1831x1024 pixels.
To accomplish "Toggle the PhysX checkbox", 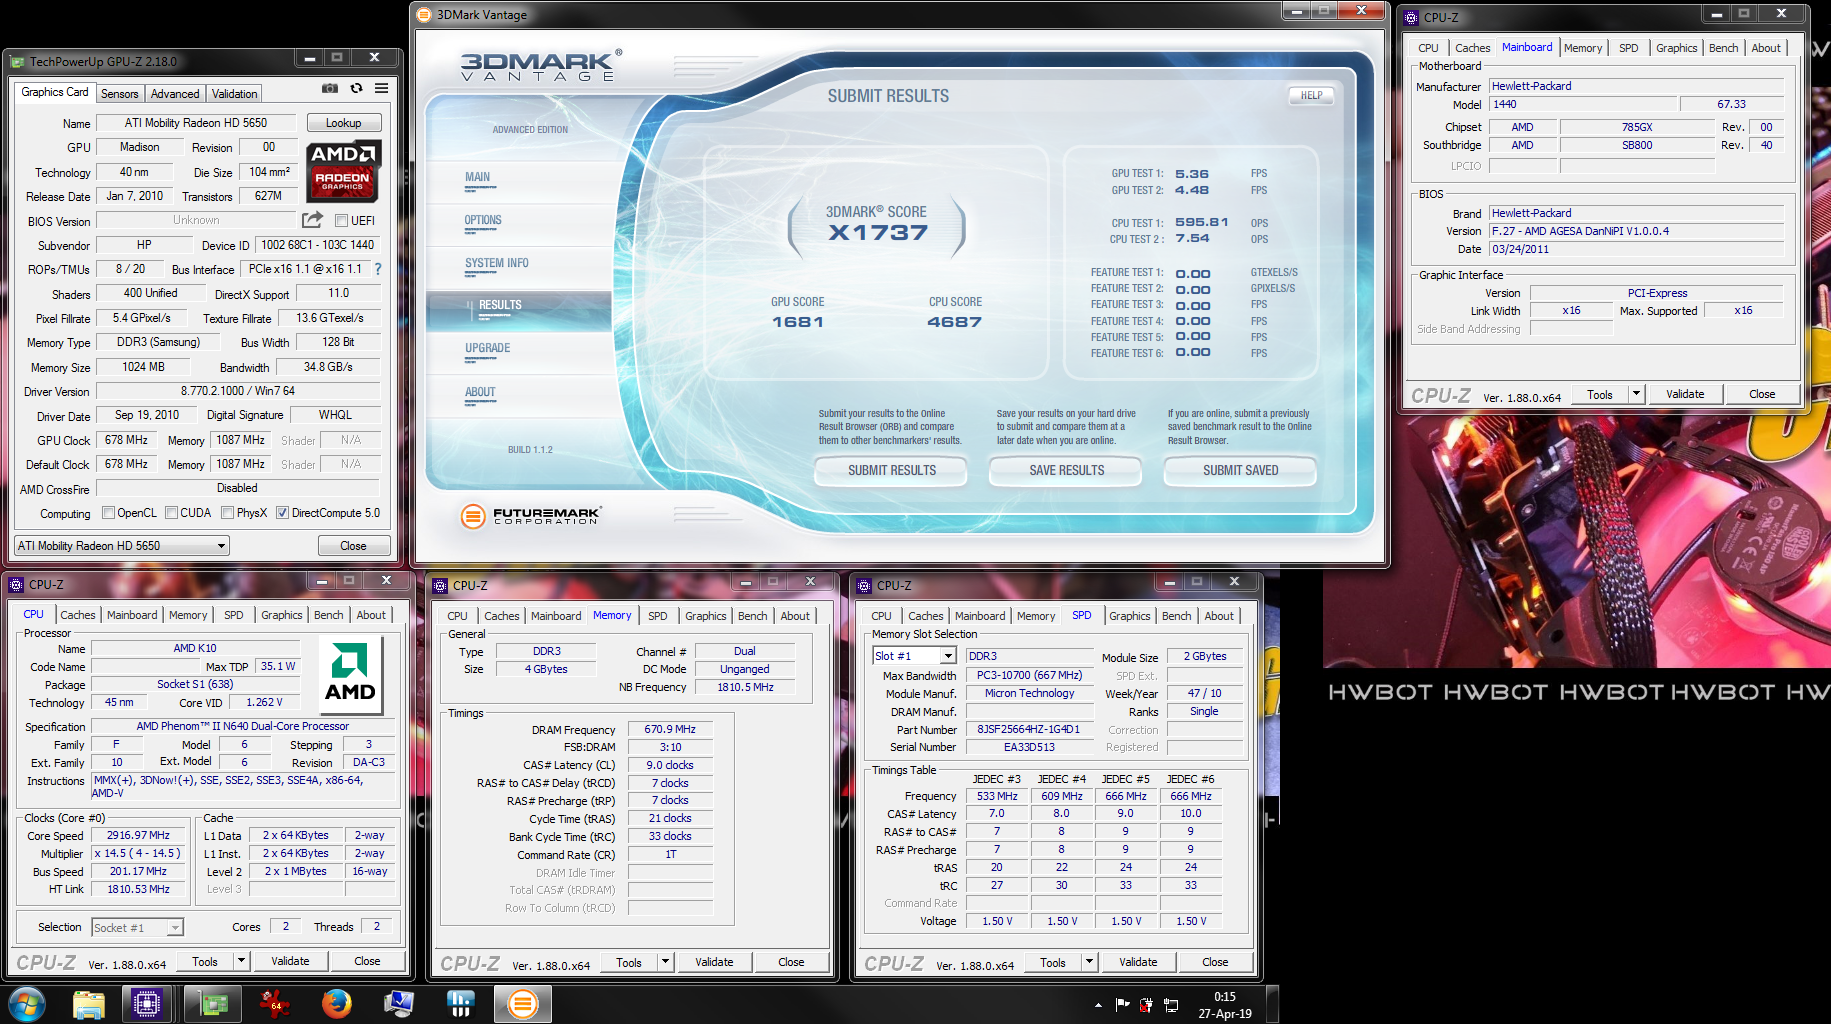I will pos(228,513).
